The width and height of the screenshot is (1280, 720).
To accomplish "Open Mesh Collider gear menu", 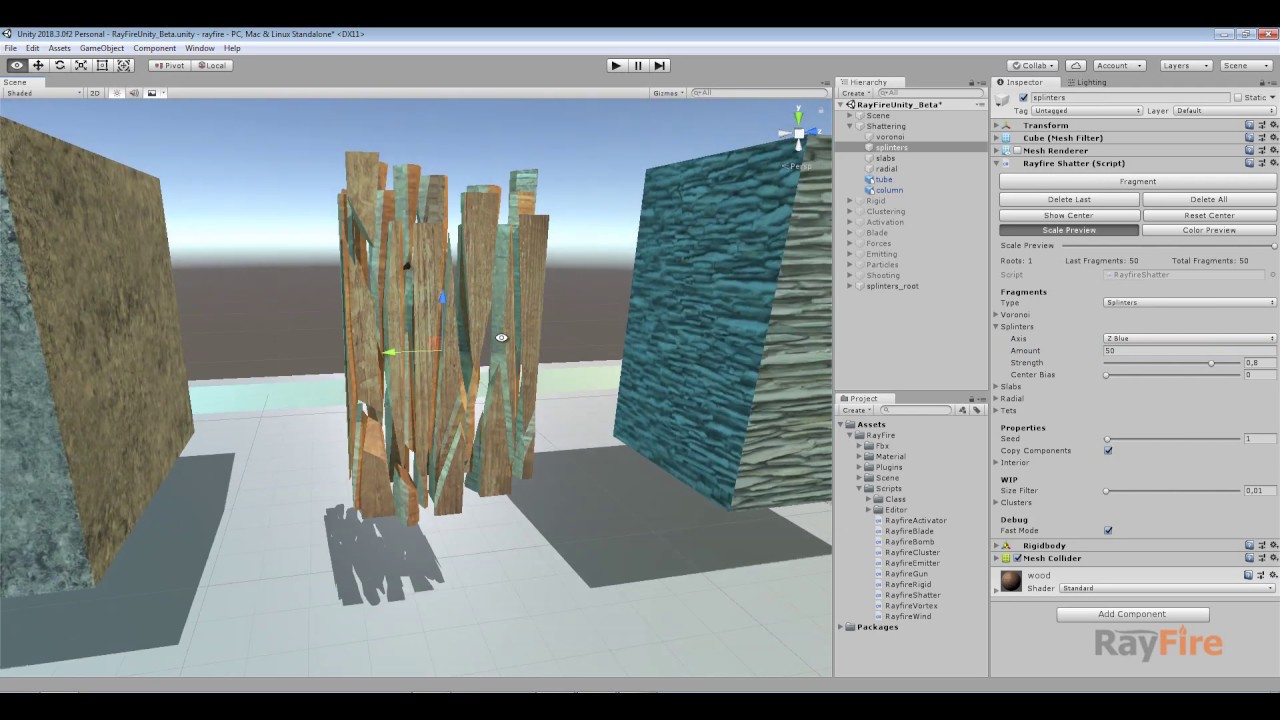I will 1273,558.
